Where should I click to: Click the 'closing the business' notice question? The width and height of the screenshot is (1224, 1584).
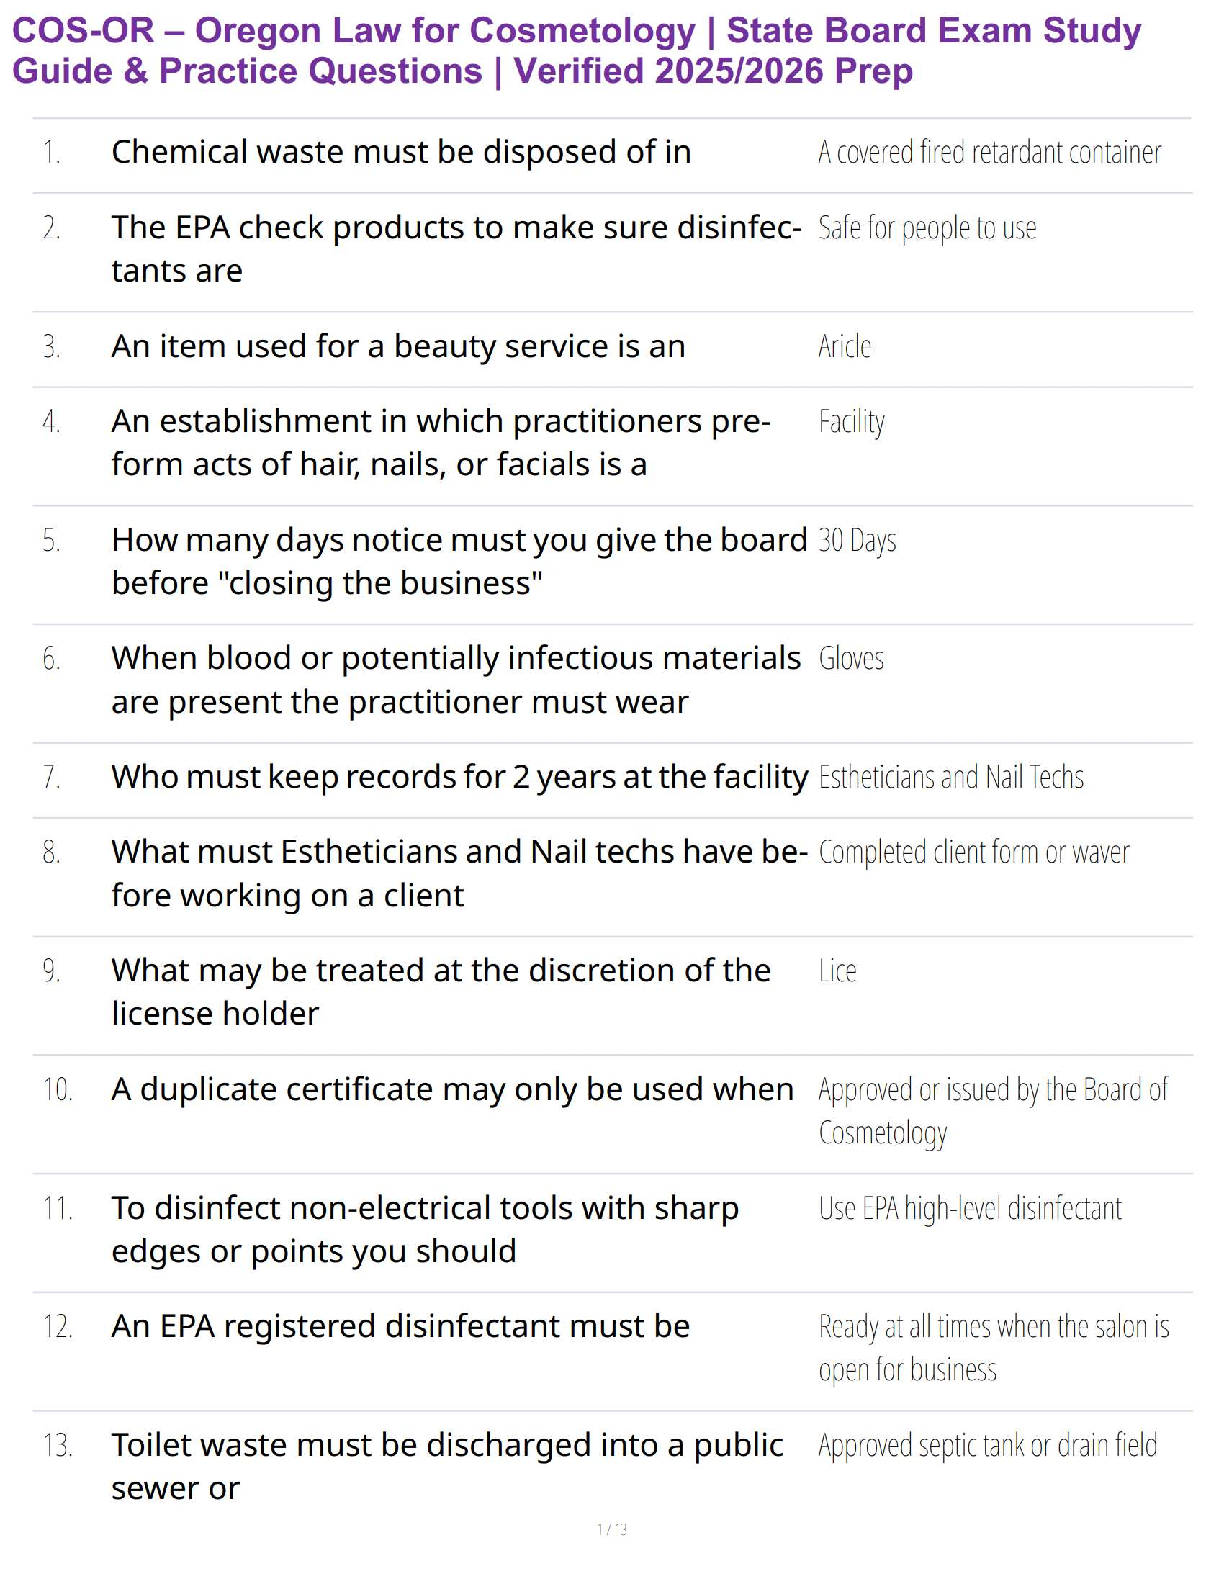pyautogui.click(x=458, y=561)
